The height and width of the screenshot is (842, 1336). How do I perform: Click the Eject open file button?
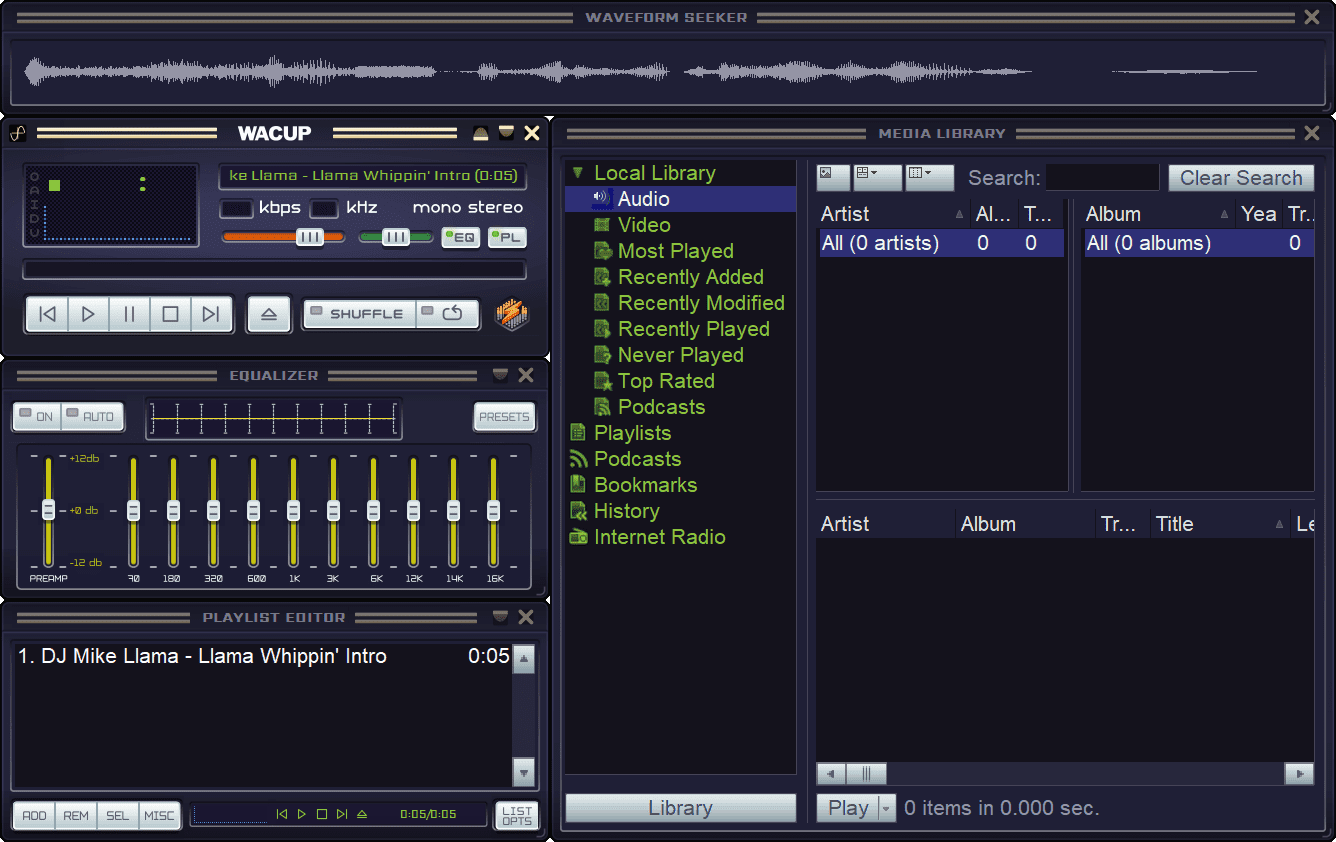pos(268,314)
